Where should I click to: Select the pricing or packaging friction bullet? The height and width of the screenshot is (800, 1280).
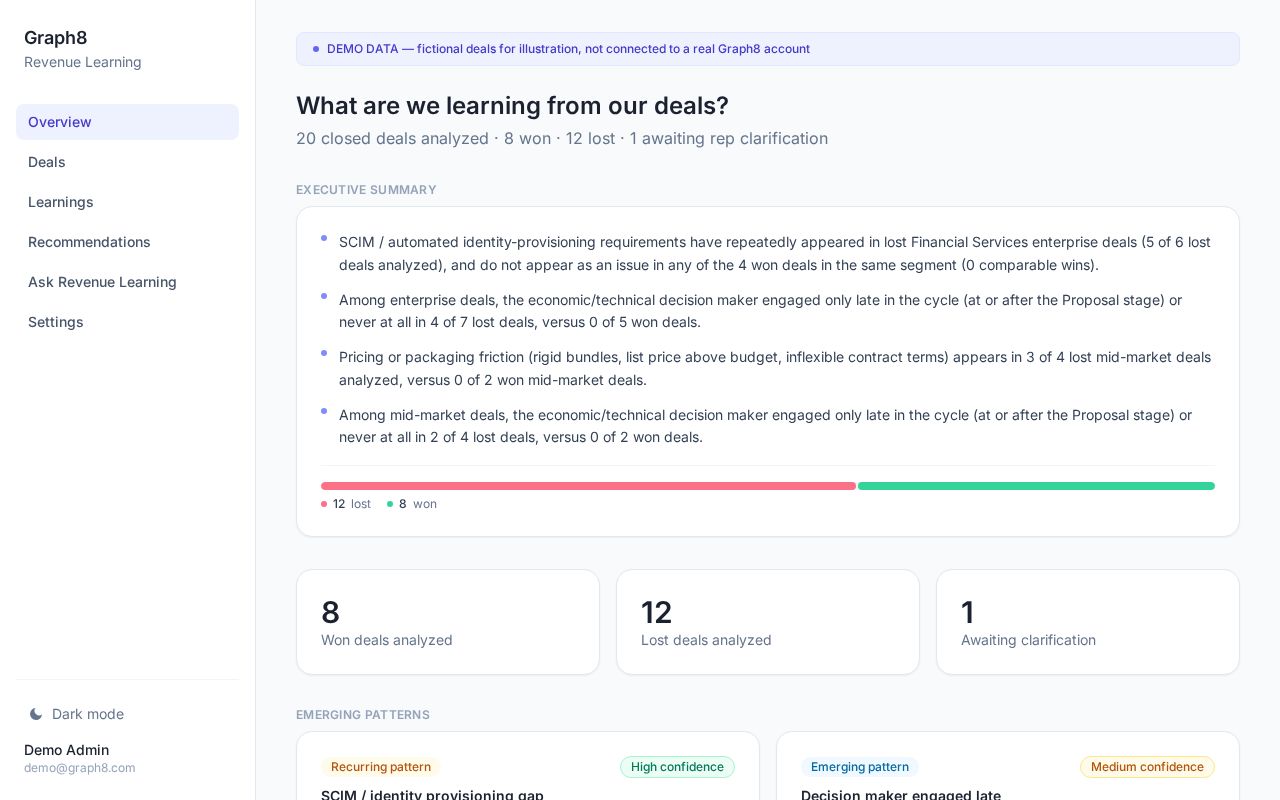tap(768, 368)
